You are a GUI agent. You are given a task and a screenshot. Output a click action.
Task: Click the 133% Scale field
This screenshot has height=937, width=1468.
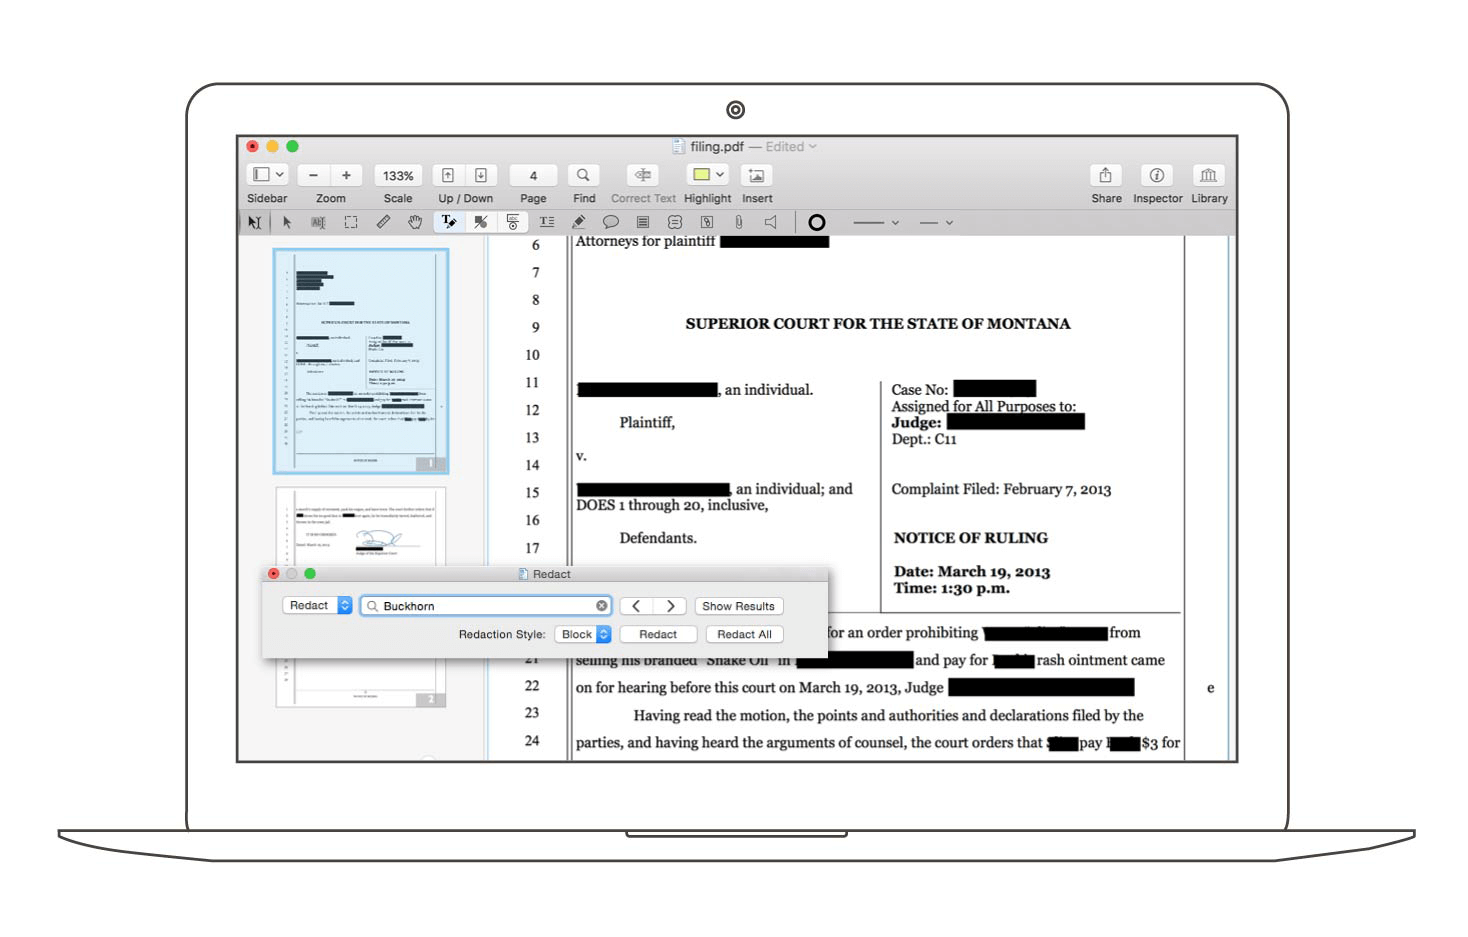398,175
